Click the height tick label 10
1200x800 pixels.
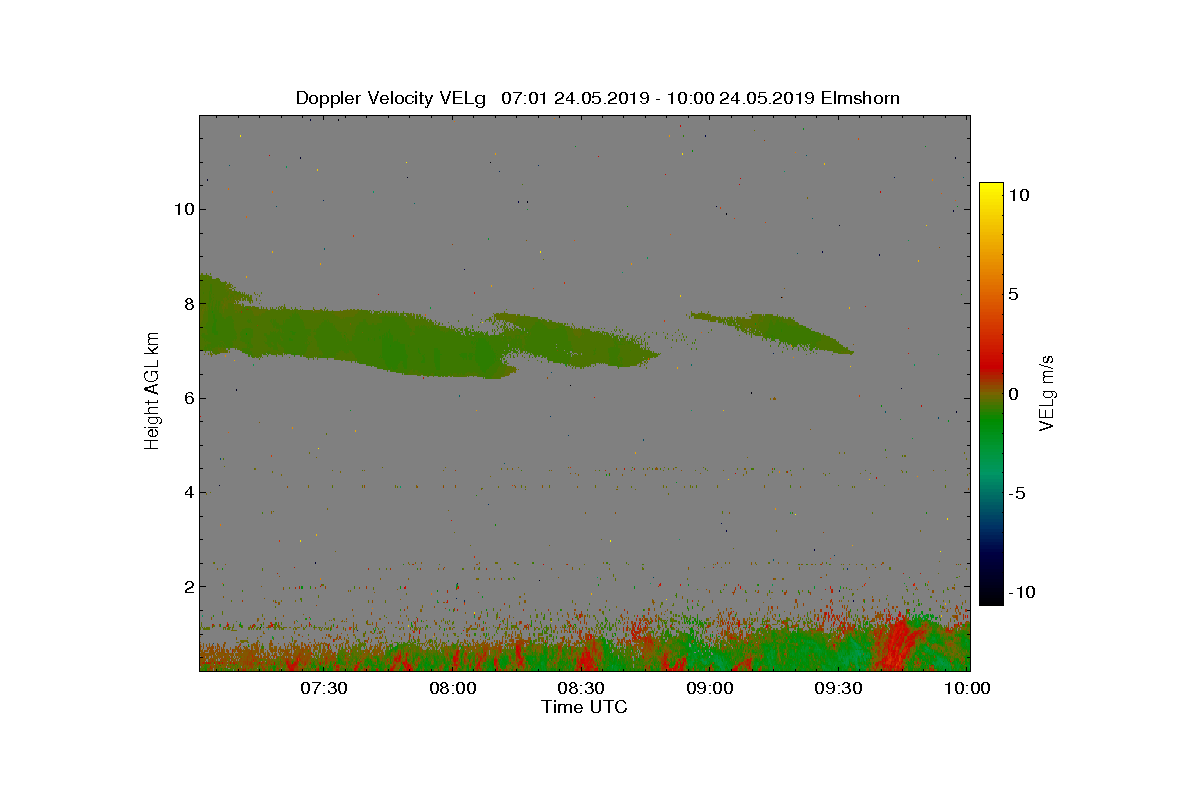click(183, 209)
